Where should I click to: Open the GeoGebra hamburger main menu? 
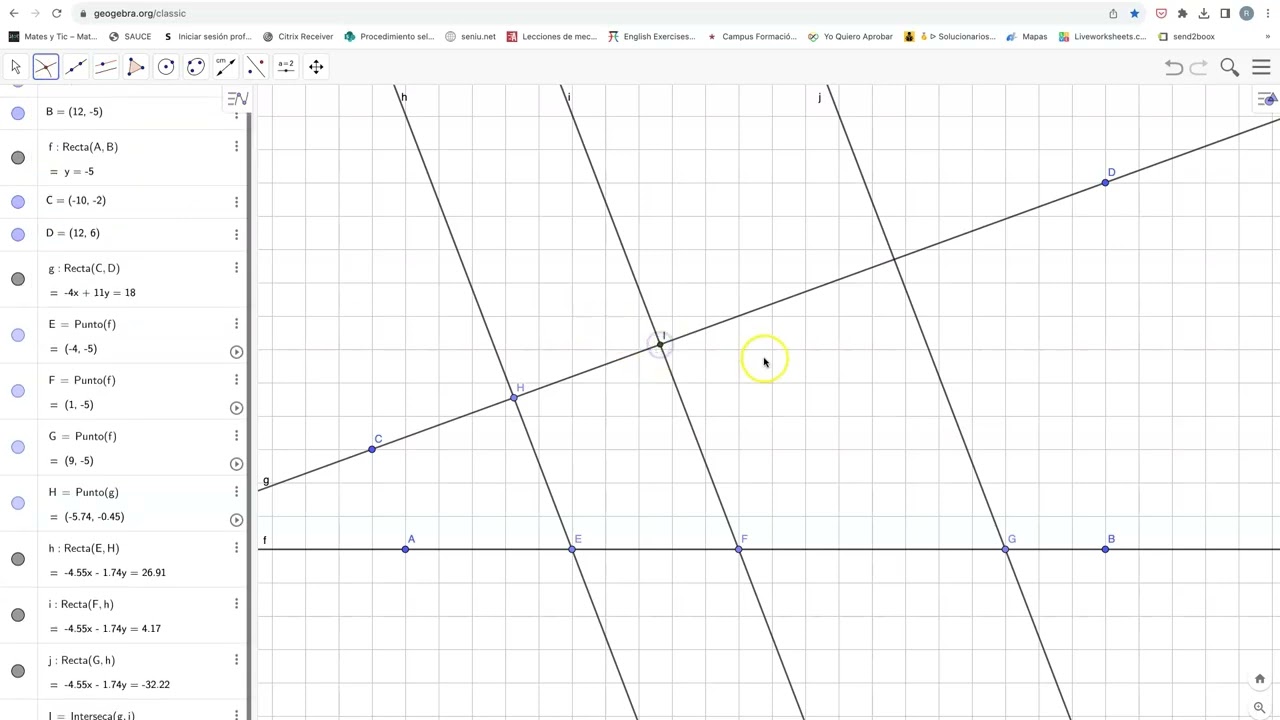pyautogui.click(x=1261, y=67)
